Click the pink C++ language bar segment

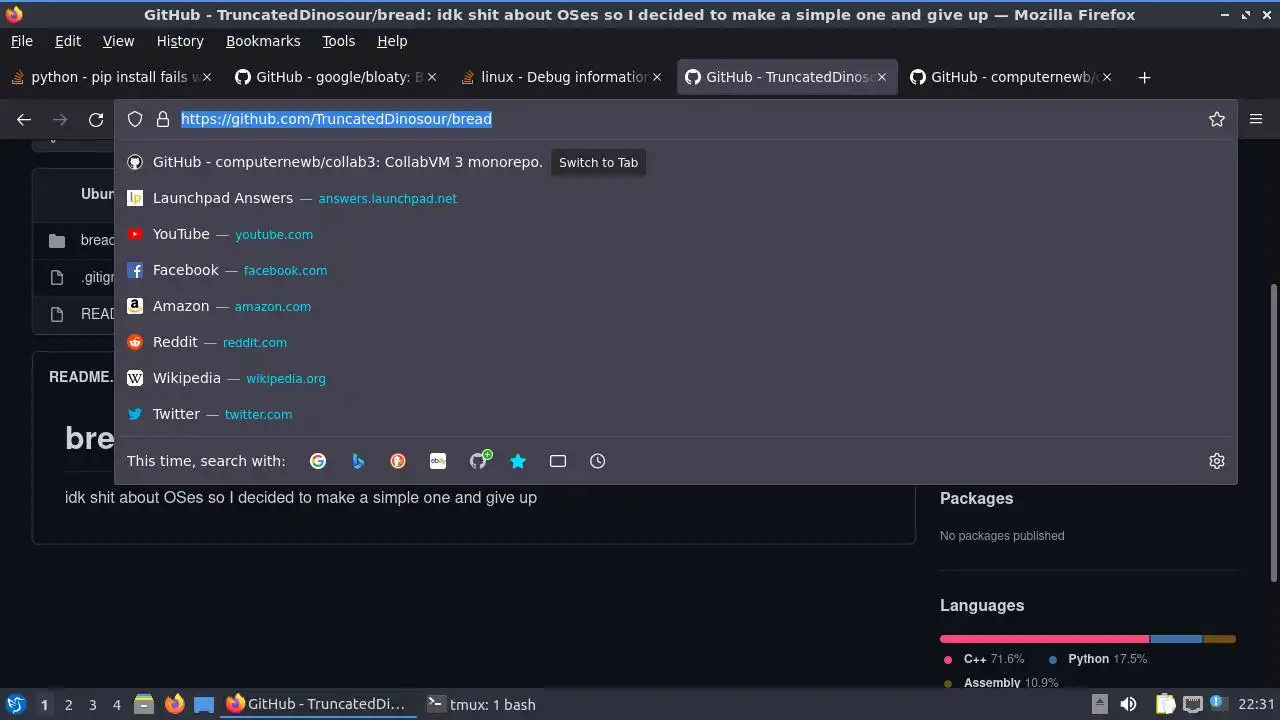click(1045, 639)
